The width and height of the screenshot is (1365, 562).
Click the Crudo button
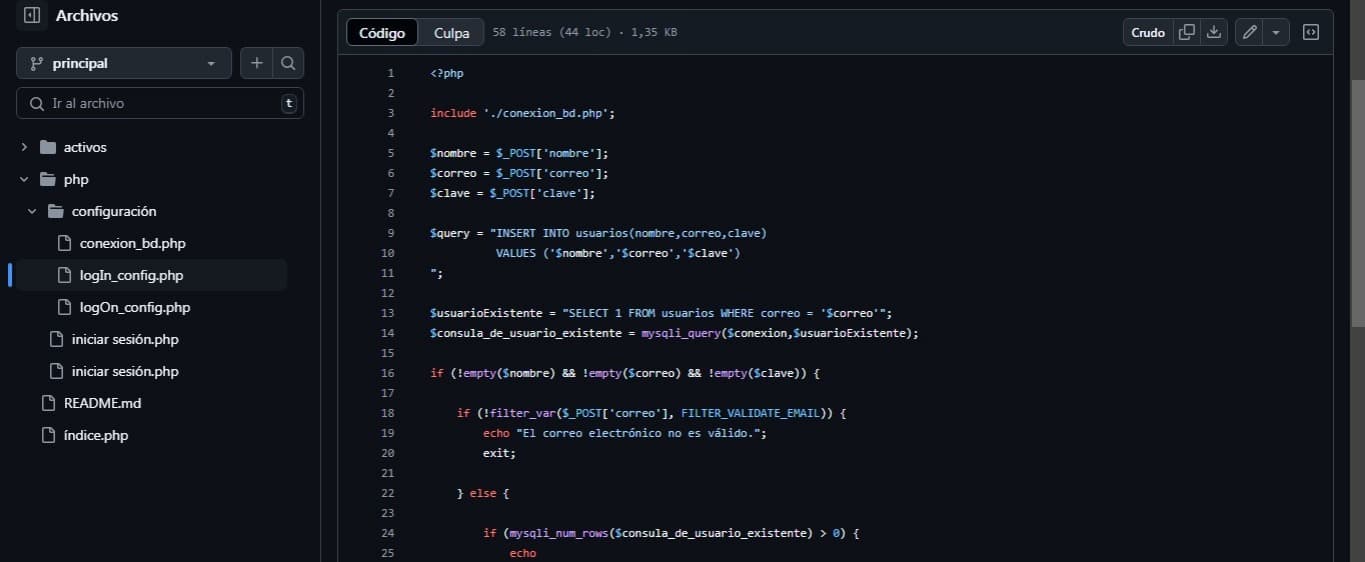point(1148,32)
